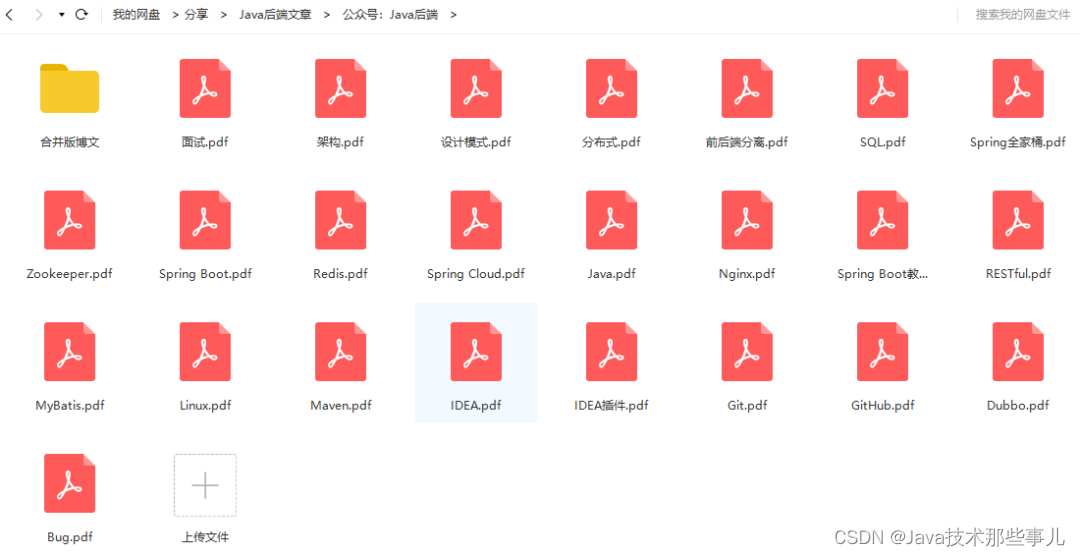Open the Nginx.pdf file icon
This screenshot has height=556, width=1080.
click(x=747, y=220)
